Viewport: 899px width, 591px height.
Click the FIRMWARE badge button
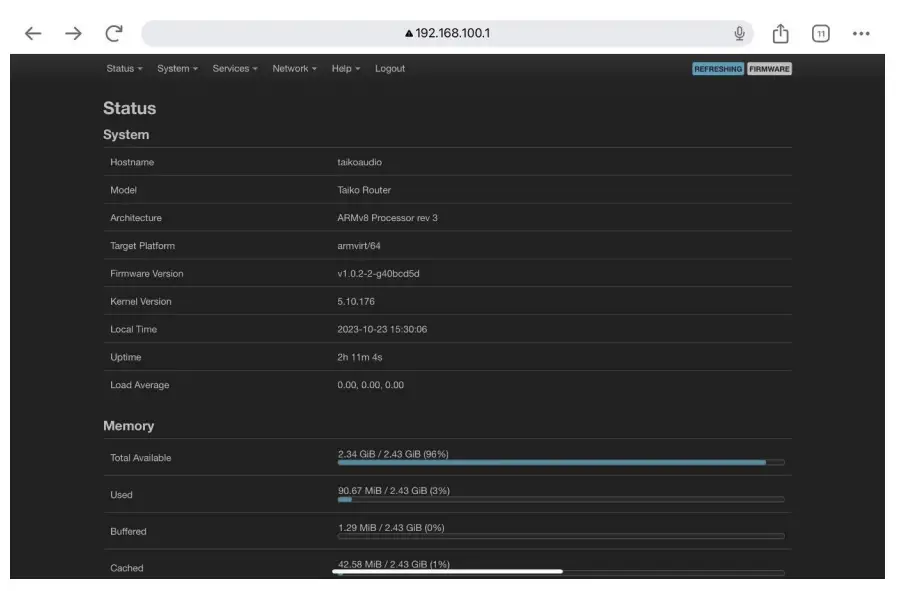(x=769, y=69)
